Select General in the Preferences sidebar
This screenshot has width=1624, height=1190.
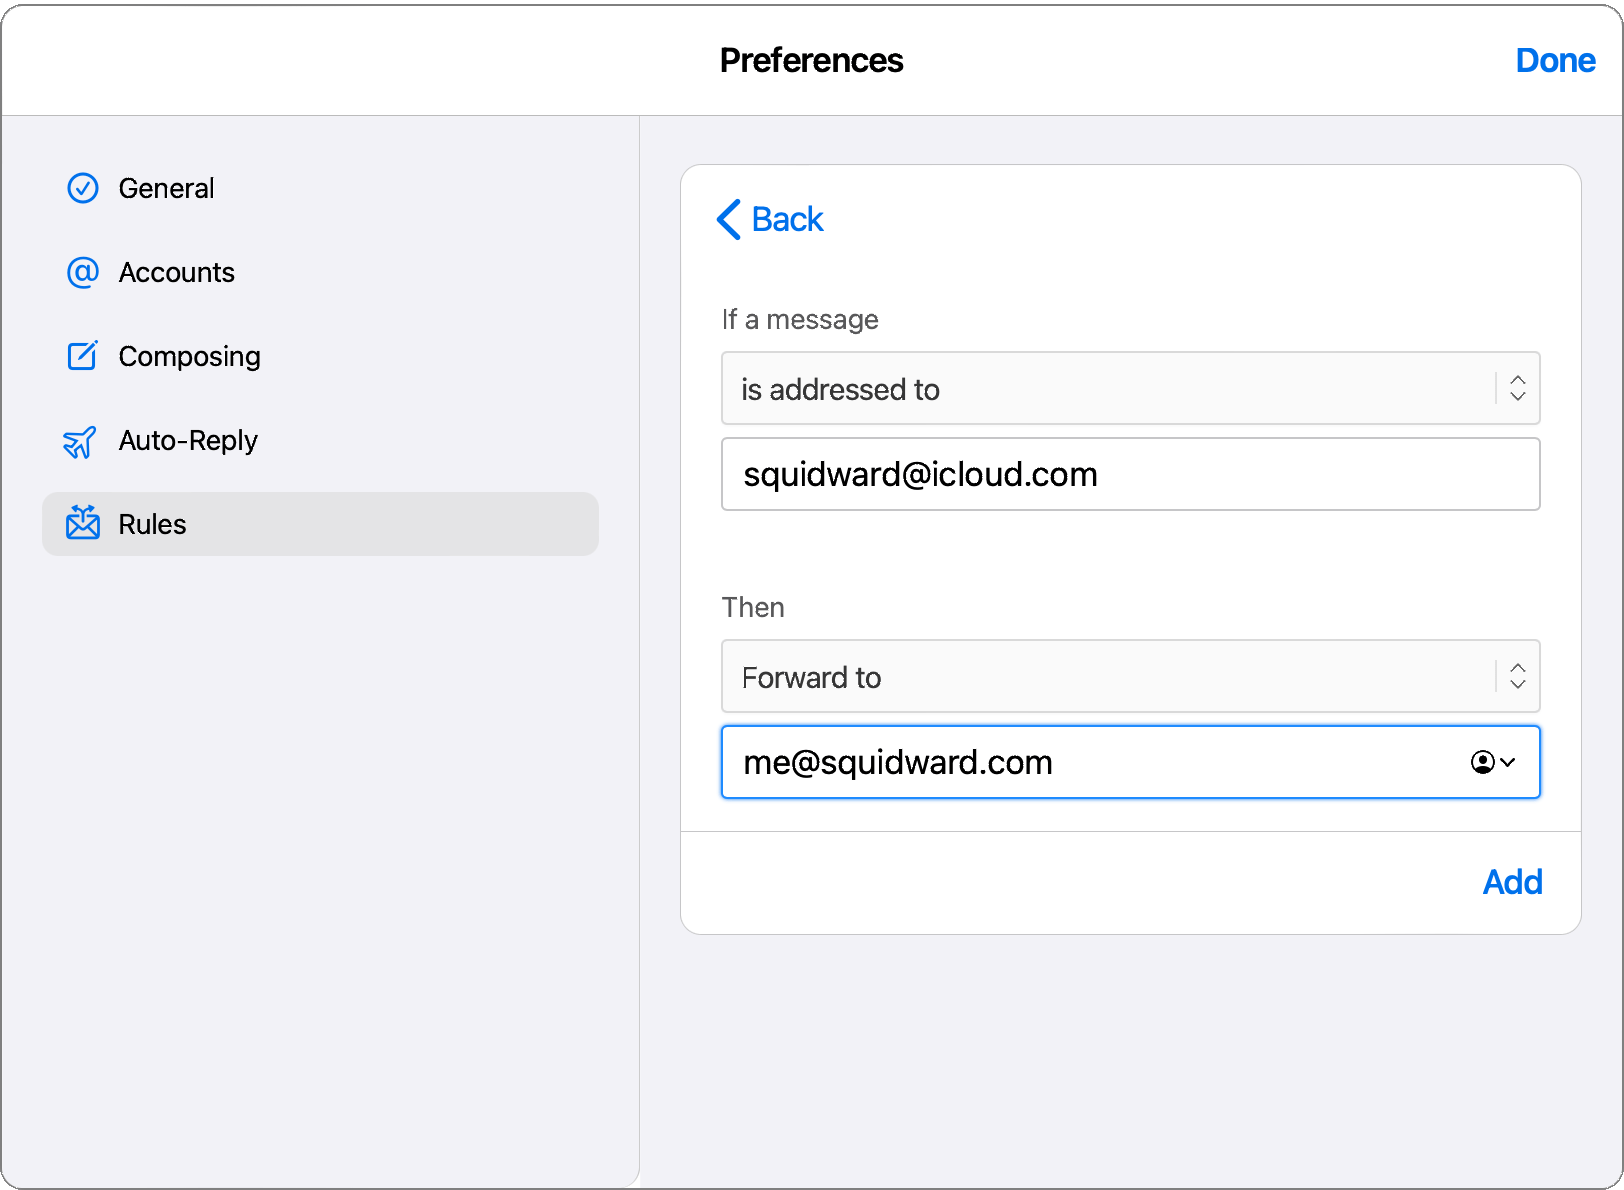tap(166, 188)
